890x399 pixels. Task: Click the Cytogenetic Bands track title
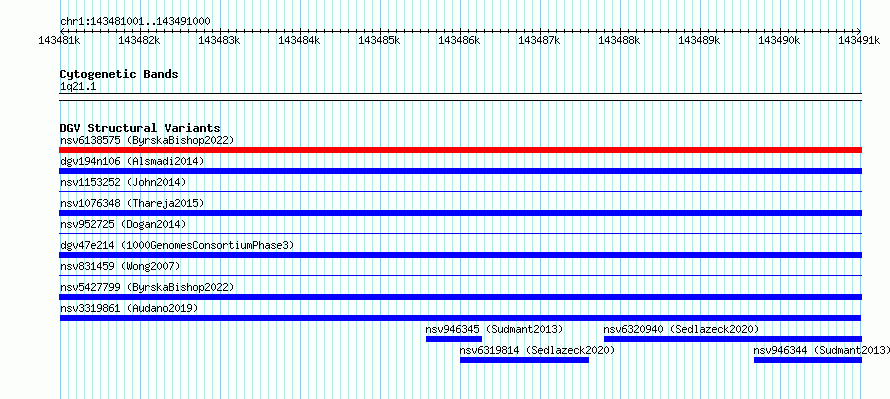(119, 74)
